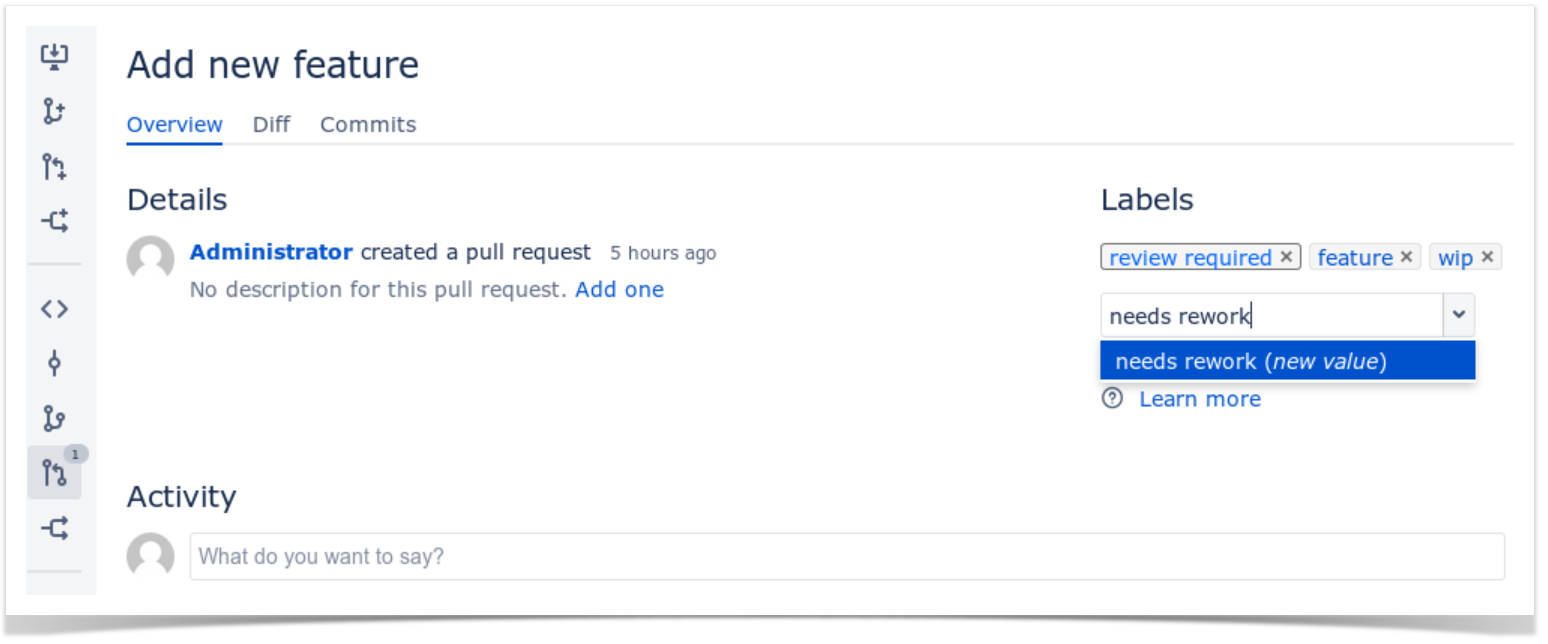Open the Commits icon in the sidebar
Viewport: 1548px width, 644px height.
(x=54, y=363)
